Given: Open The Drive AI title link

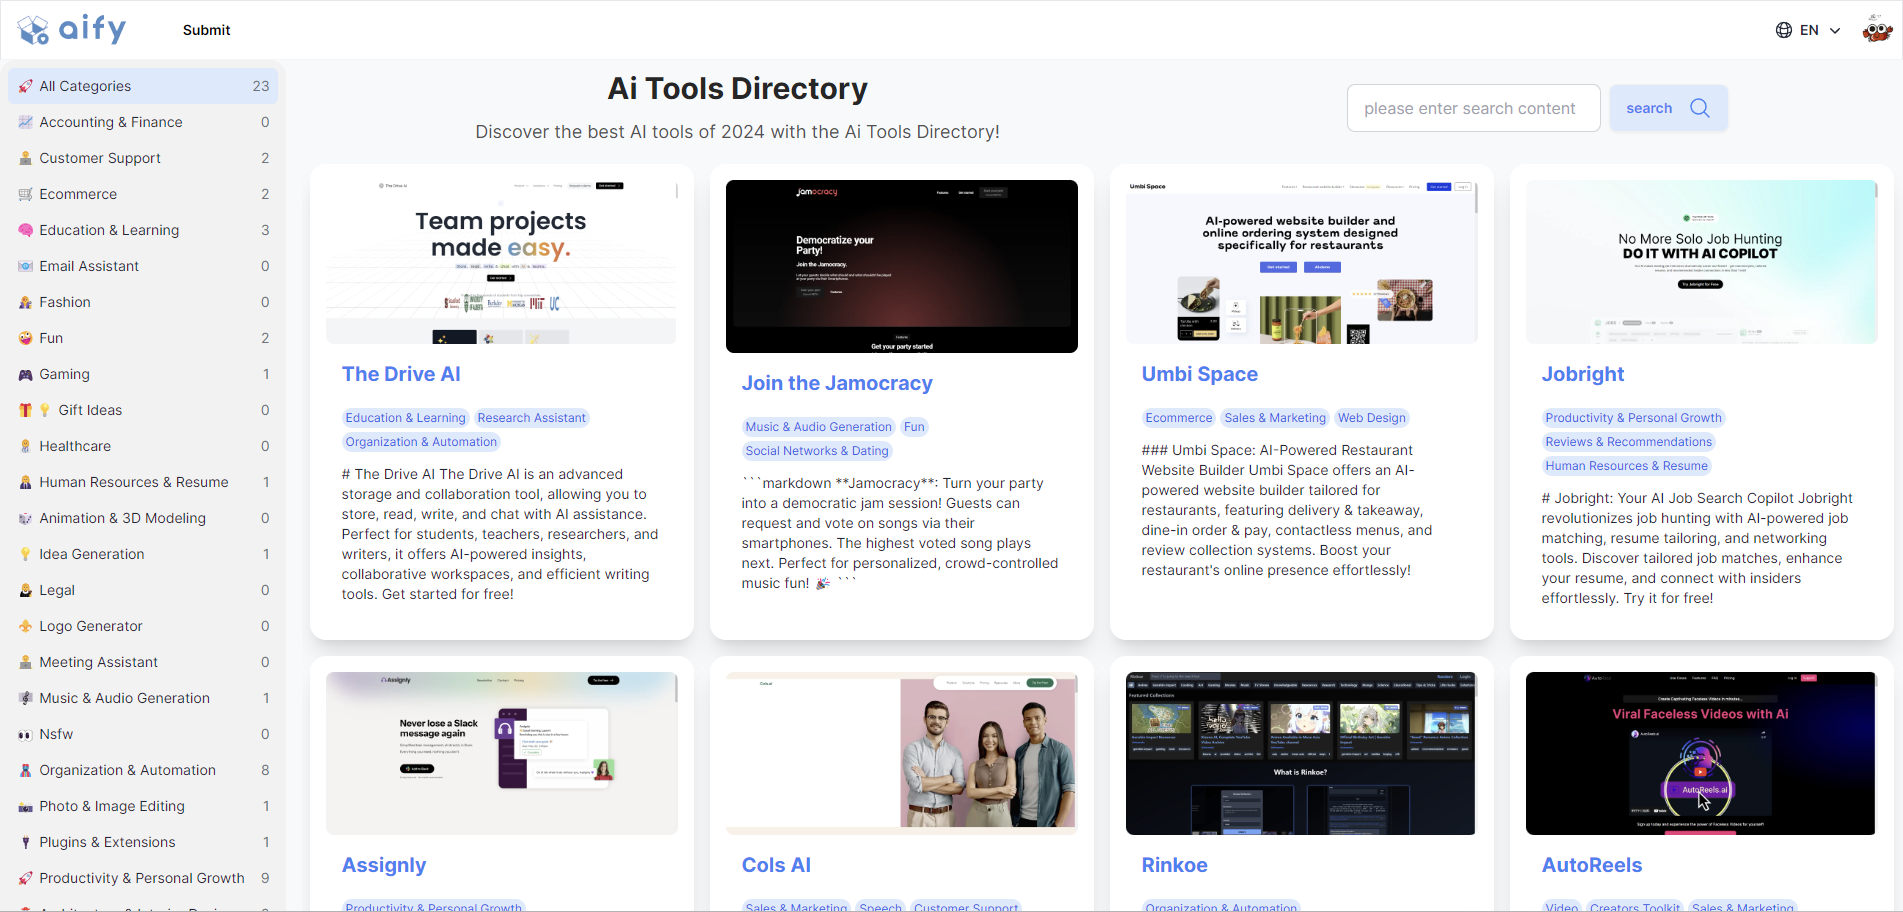Looking at the screenshot, I should (x=401, y=374).
